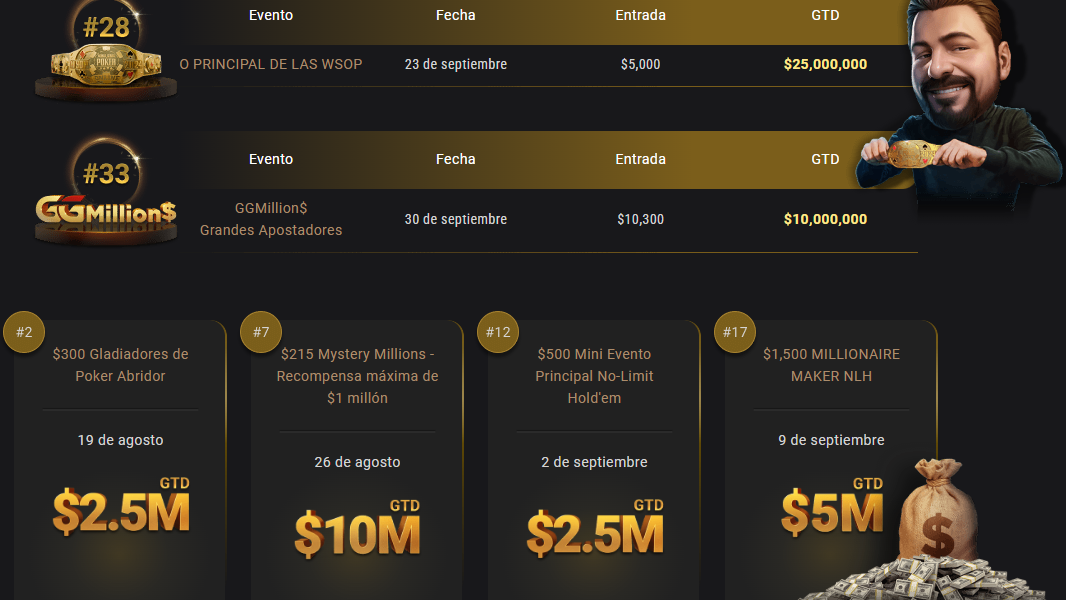Select the #2 event number badge

click(25, 332)
